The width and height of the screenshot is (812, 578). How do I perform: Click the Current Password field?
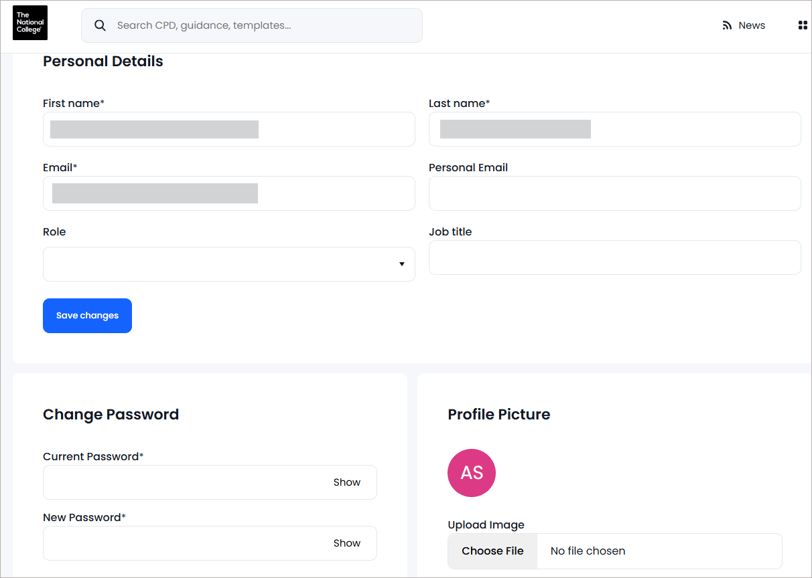(x=180, y=482)
